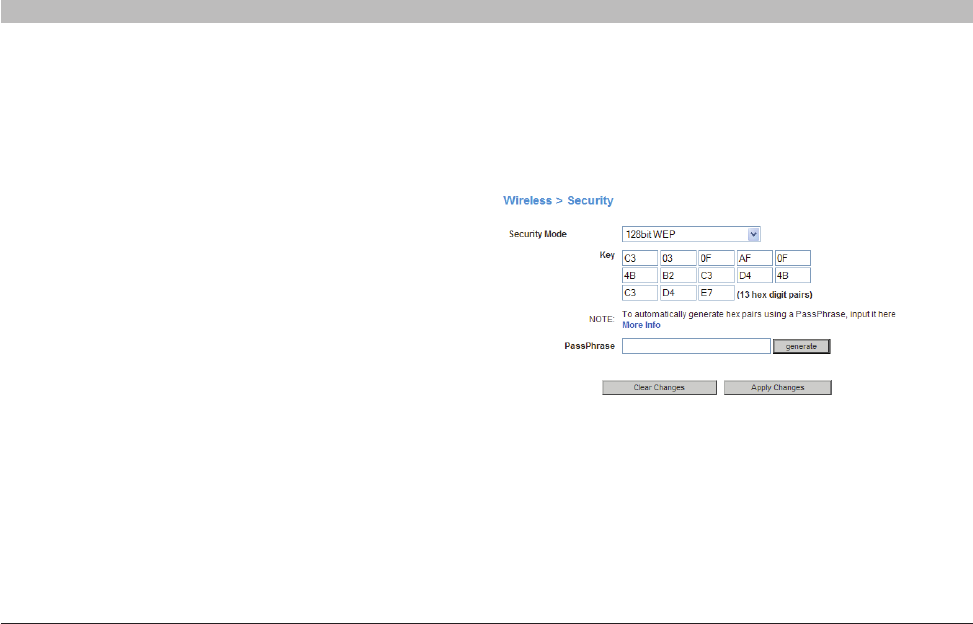The image size is (973, 624).
Task: Select key field D4 in third row
Action: (x=678, y=293)
